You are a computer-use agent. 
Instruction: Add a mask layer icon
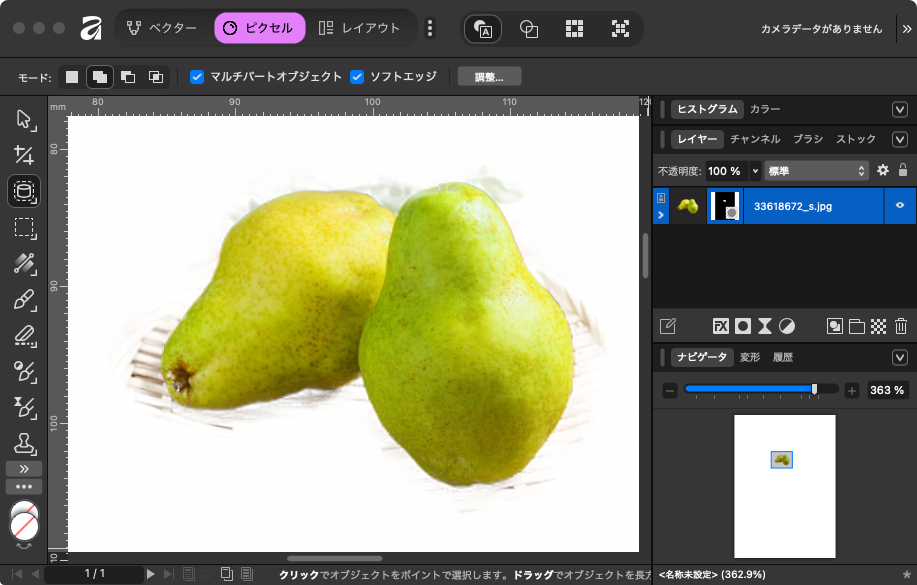743,326
